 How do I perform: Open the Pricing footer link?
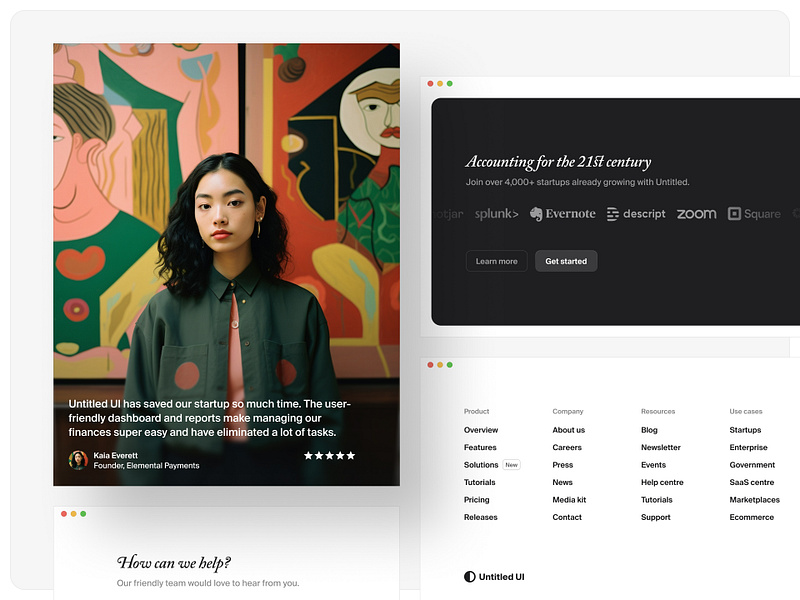tap(476, 499)
